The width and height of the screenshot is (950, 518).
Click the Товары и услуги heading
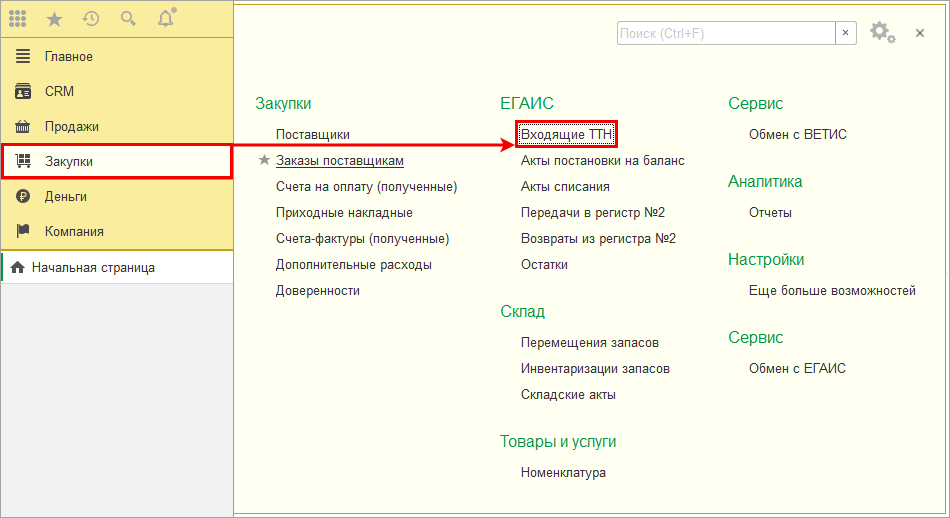pos(558,442)
